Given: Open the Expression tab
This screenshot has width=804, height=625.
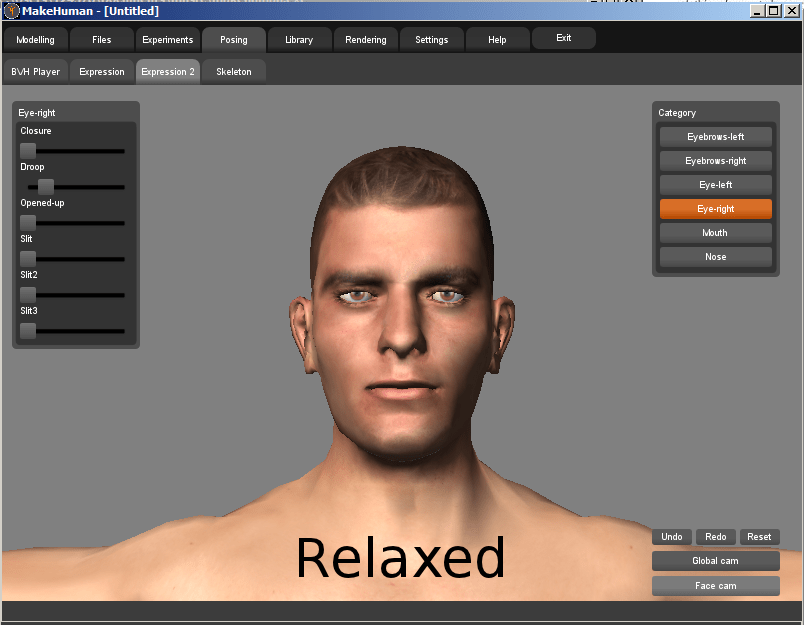Looking at the screenshot, I should click(x=101, y=71).
